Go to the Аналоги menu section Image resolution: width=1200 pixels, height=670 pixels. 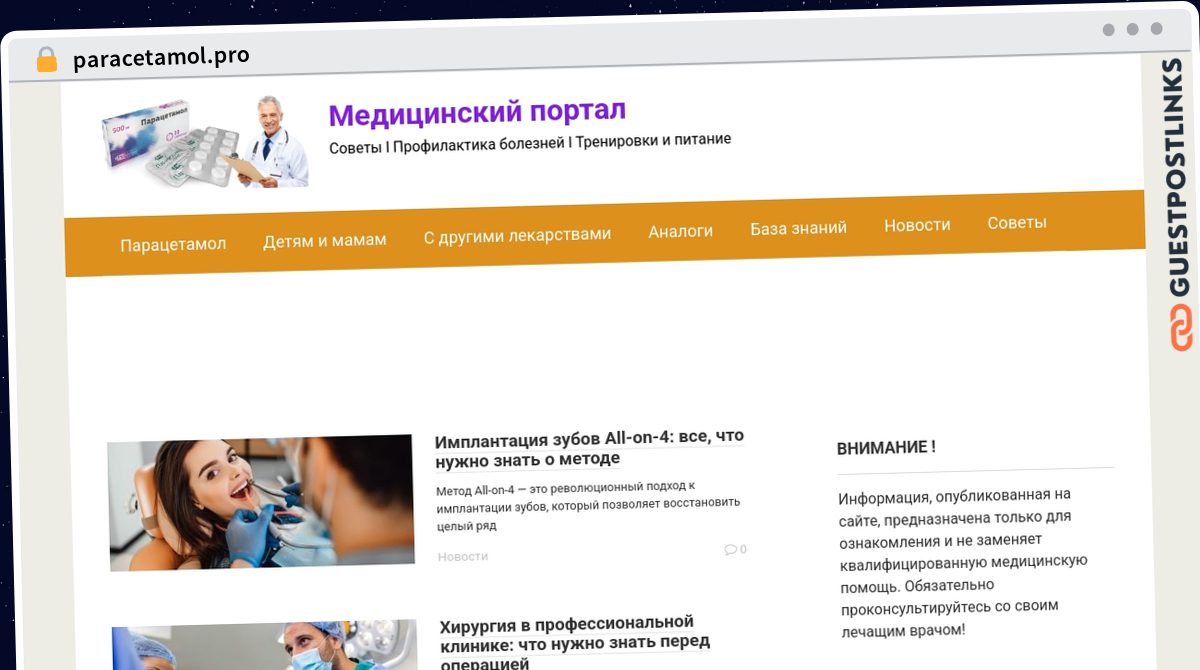(x=681, y=231)
